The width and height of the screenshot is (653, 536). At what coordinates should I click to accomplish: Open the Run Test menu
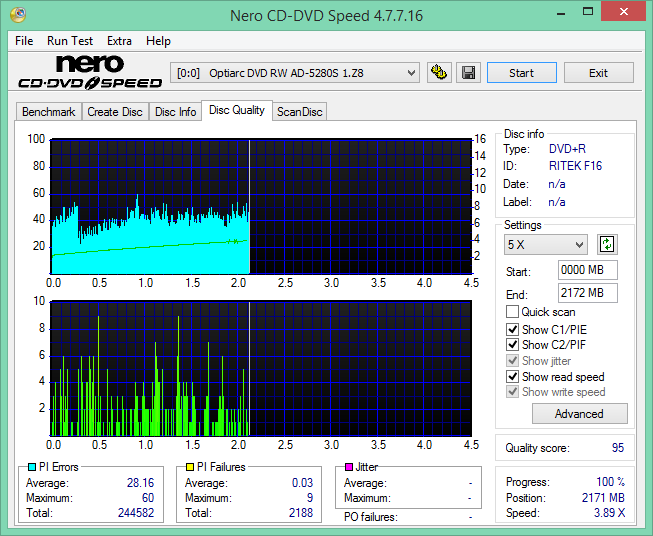(70, 41)
